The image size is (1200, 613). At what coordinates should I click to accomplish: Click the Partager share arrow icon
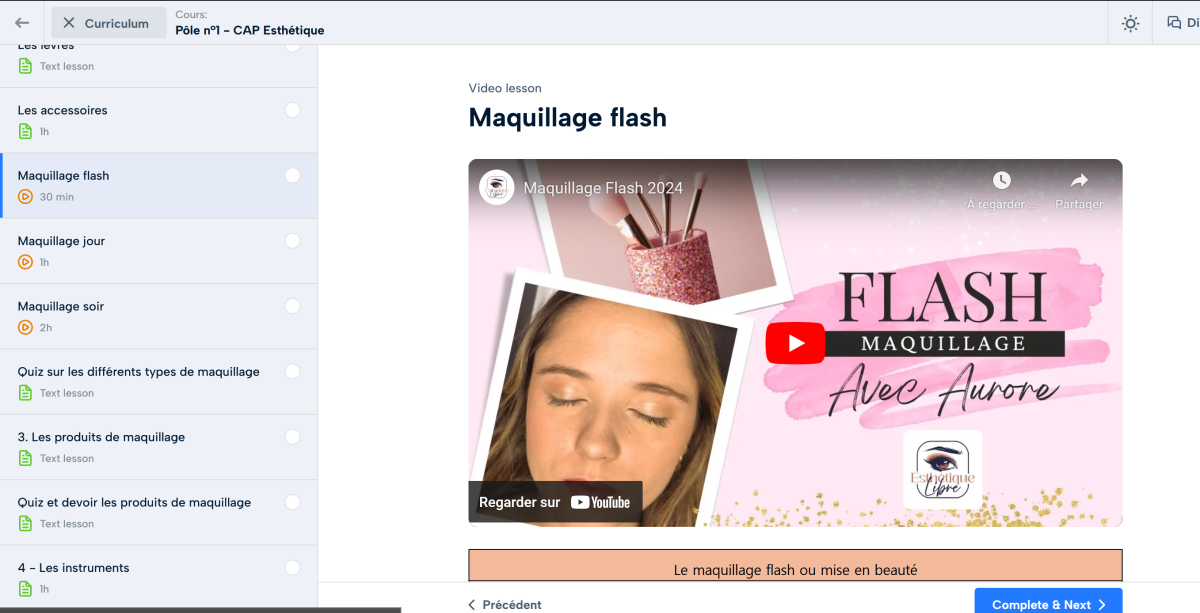tap(1079, 181)
